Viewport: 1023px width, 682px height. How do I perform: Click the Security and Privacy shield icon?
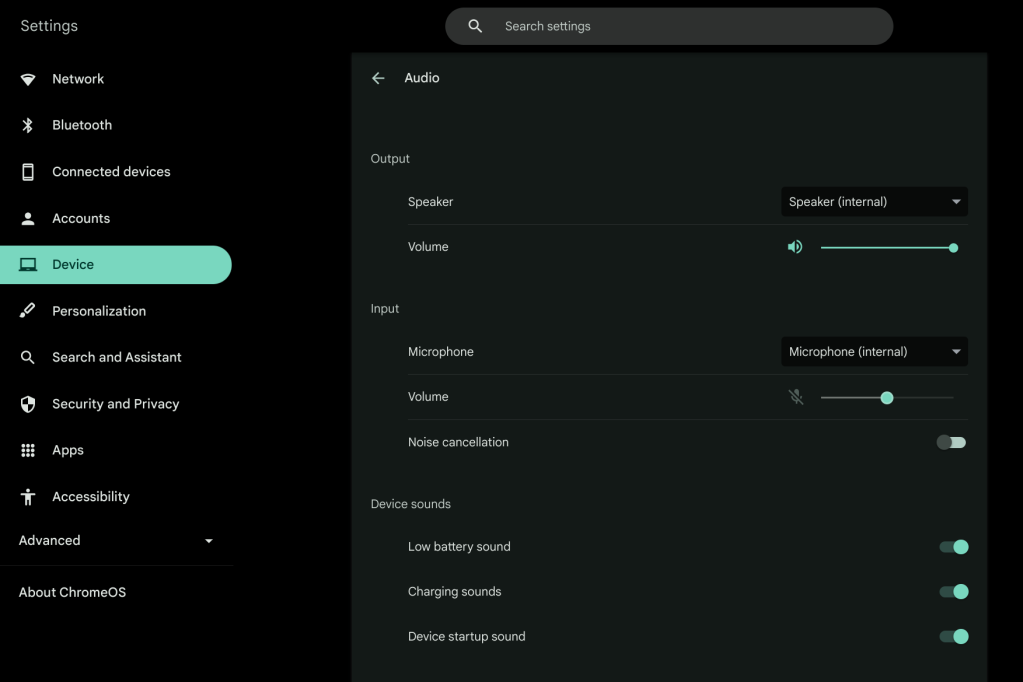[x=28, y=403]
